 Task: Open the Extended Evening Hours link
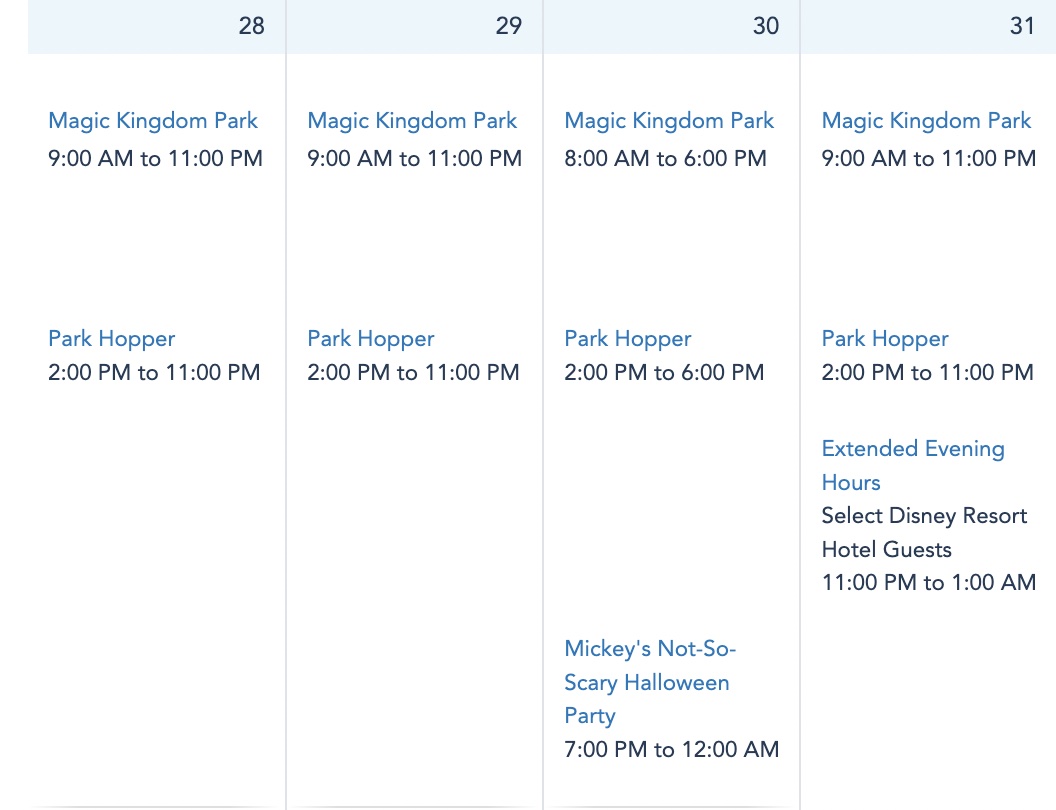click(912, 465)
